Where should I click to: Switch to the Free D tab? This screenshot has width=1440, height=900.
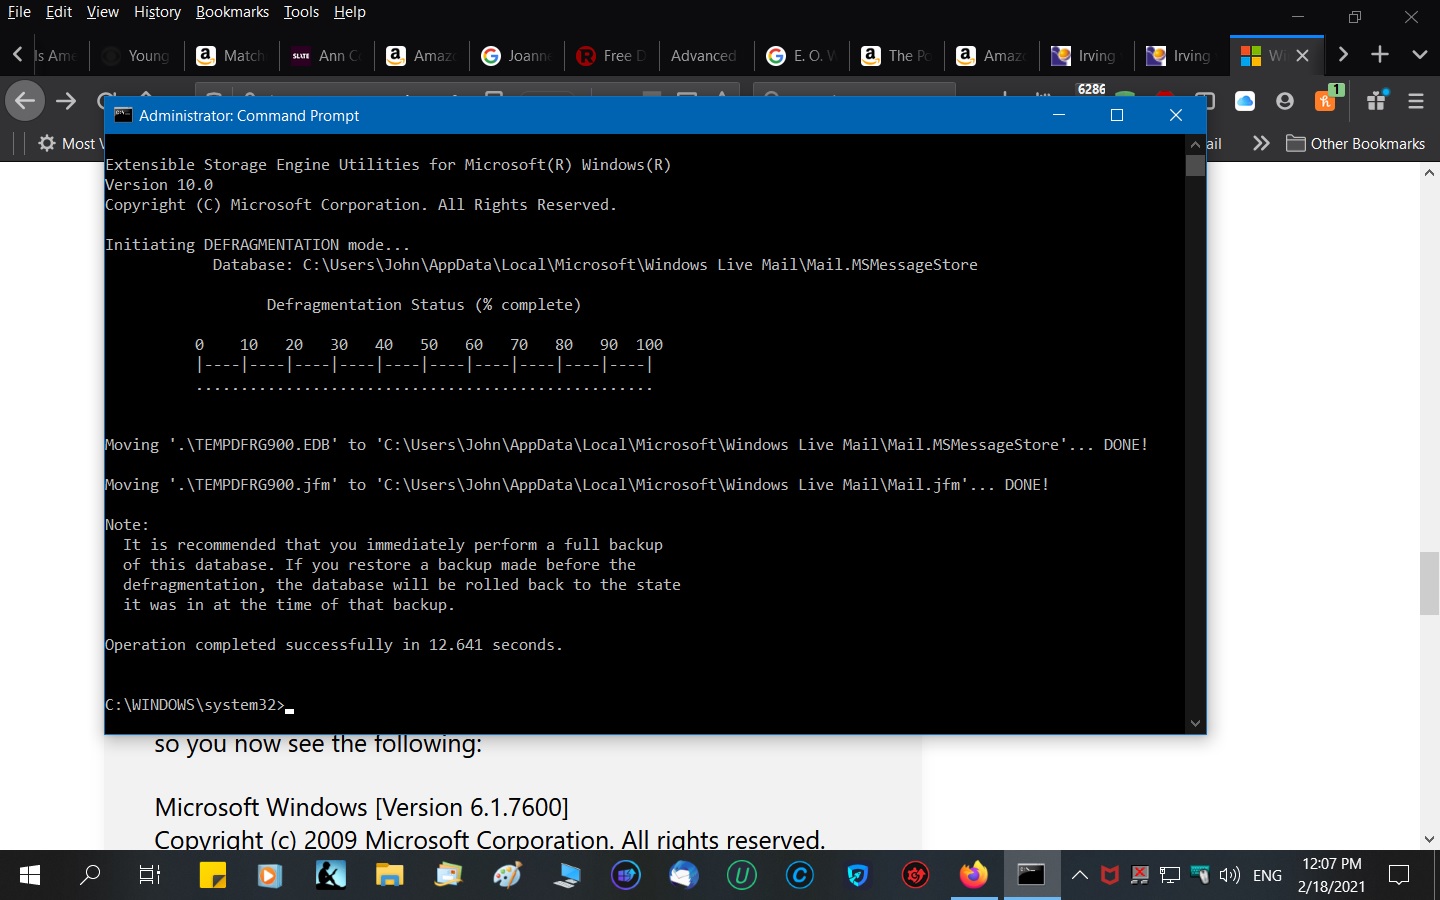pyautogui.click(x=612, y=56)
